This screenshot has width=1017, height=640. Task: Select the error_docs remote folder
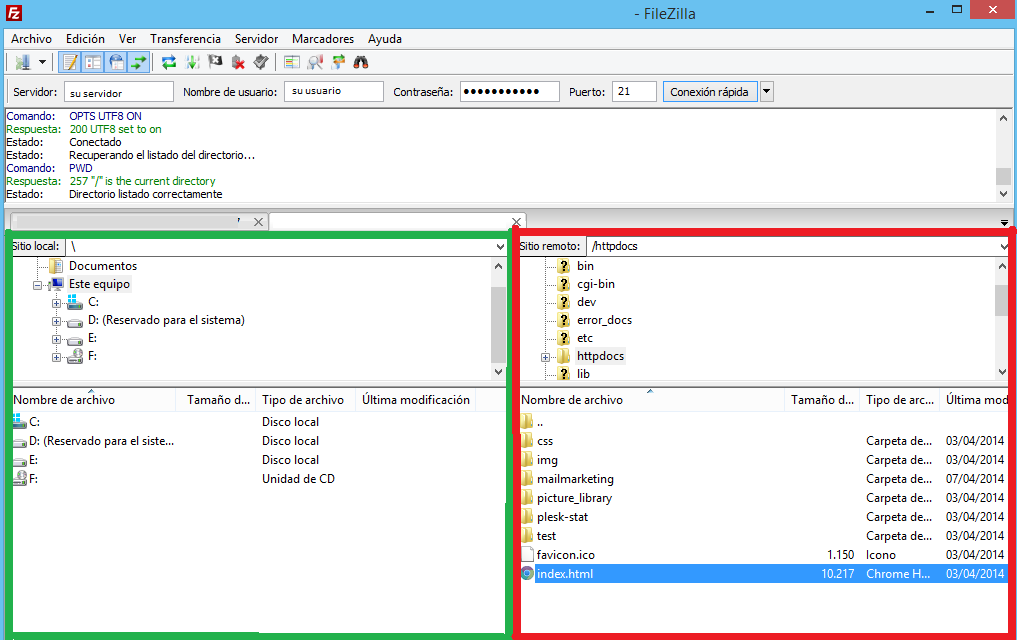coord(604,320)
